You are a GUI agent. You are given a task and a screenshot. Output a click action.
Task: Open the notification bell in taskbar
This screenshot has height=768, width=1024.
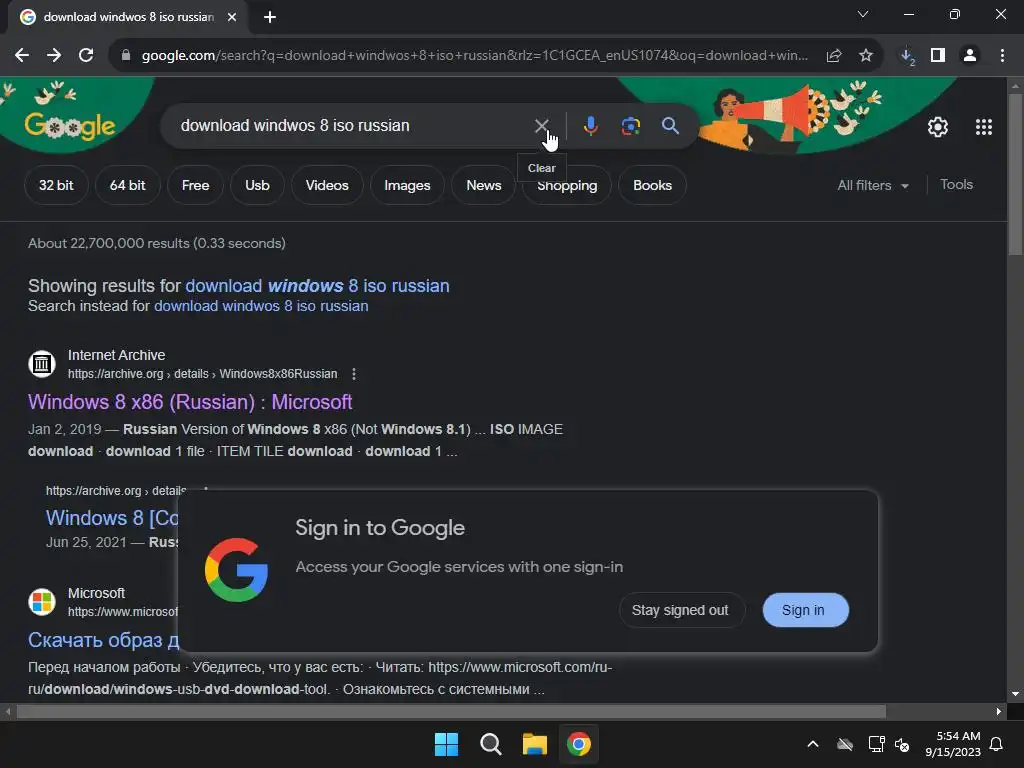point(997,744)
